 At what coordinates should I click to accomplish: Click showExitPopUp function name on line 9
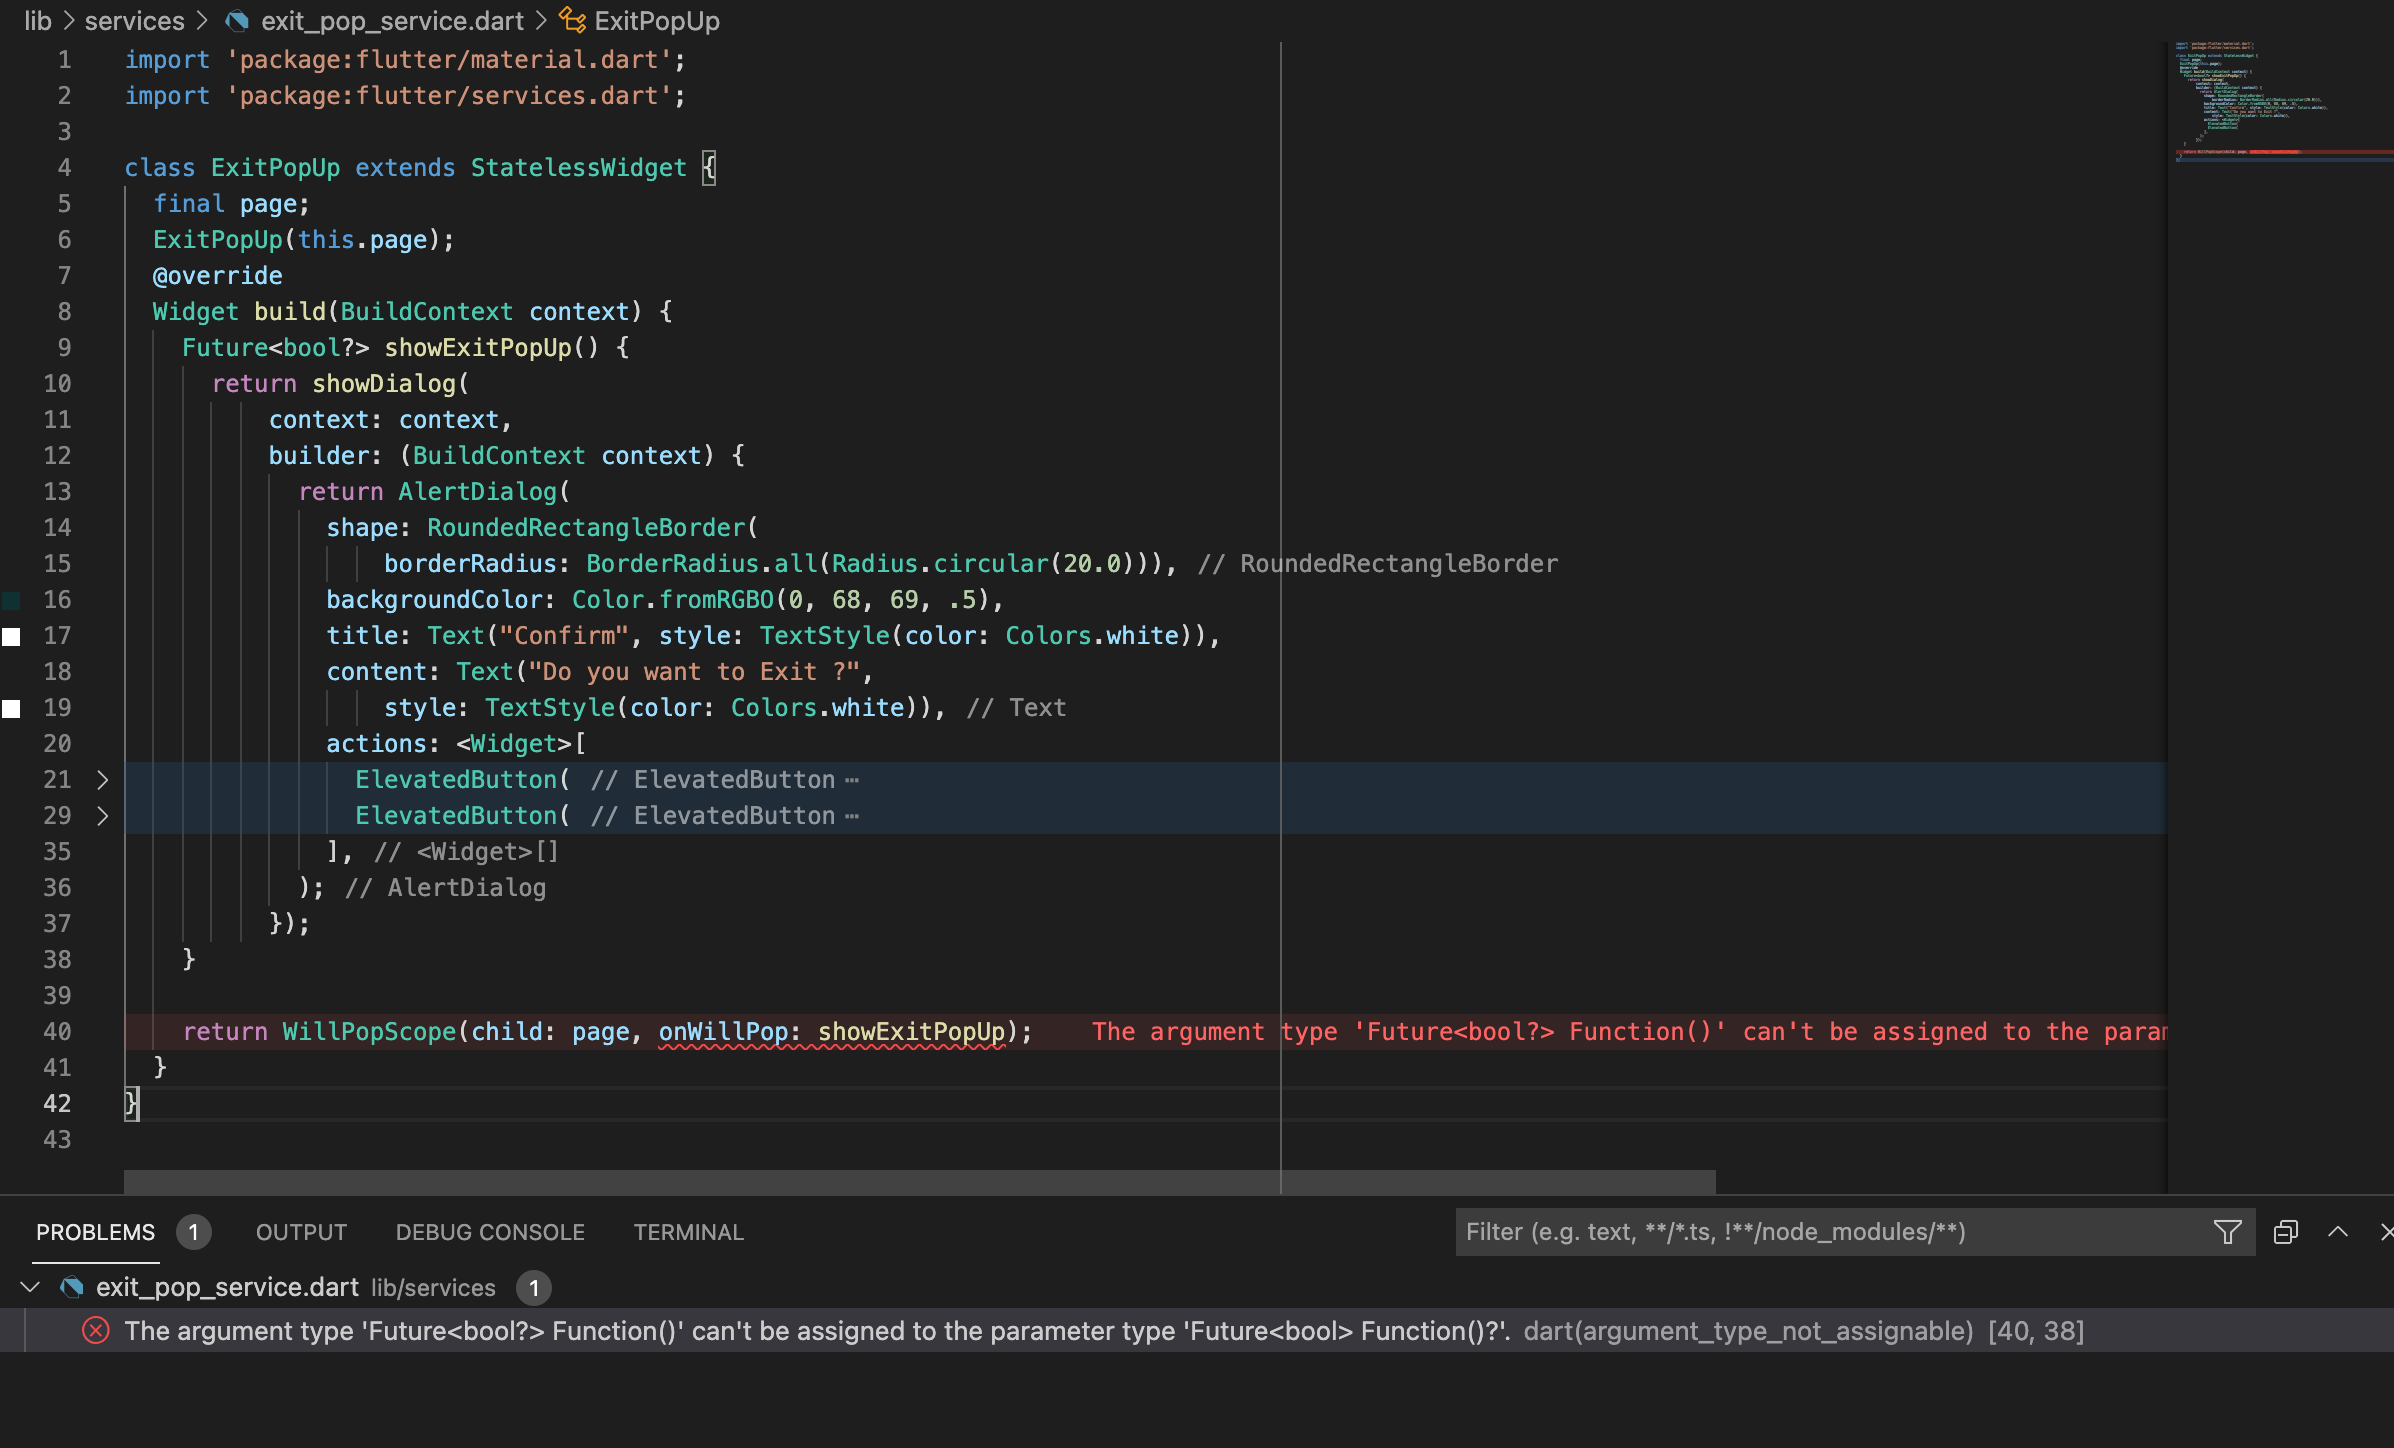coord(478,348)
